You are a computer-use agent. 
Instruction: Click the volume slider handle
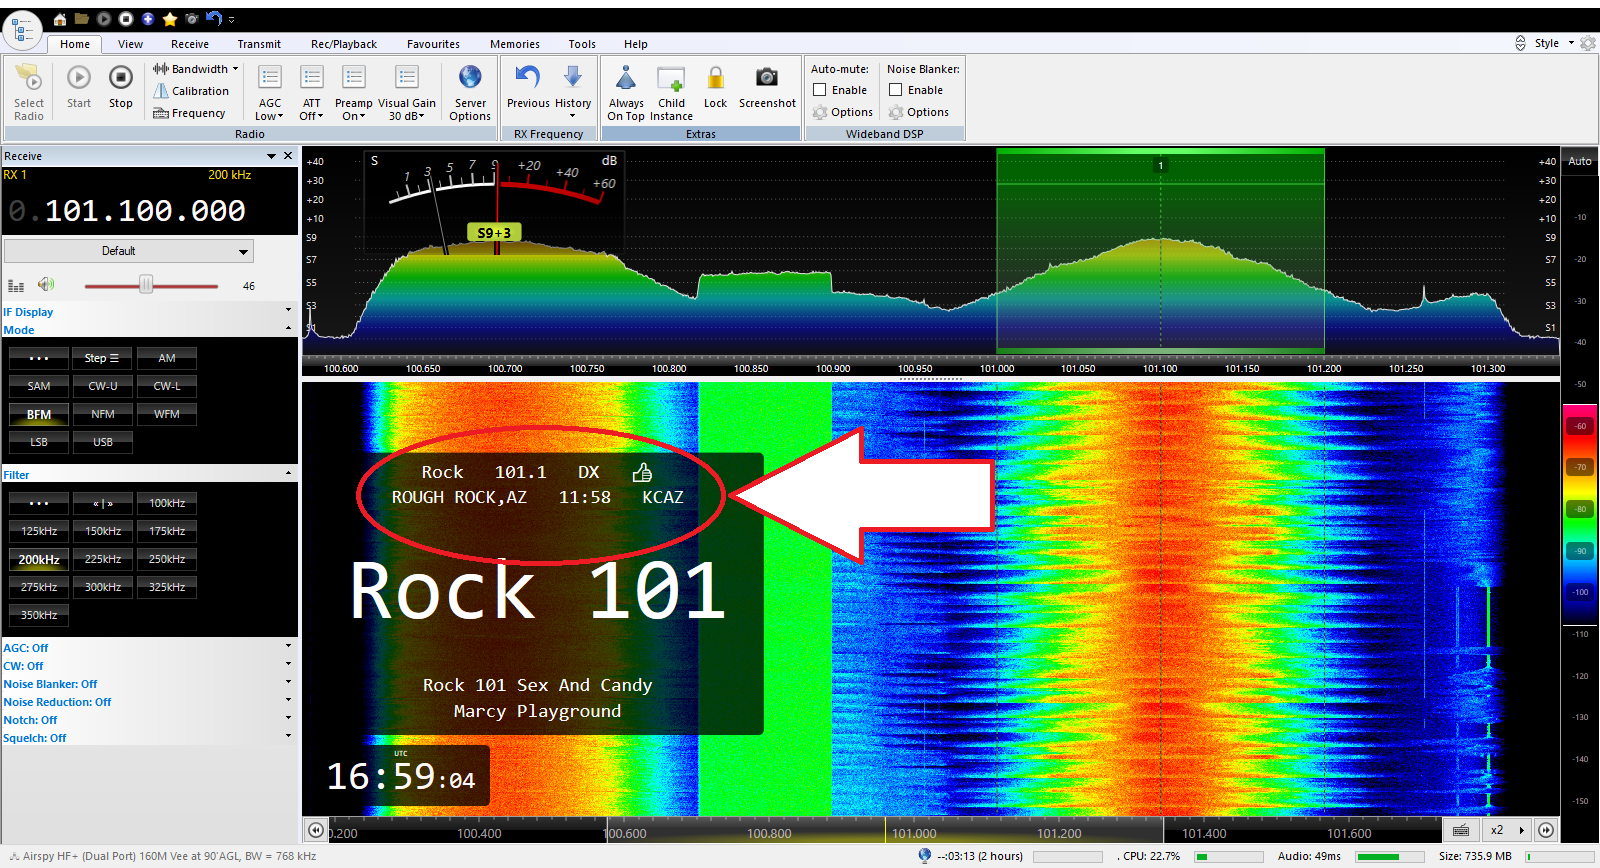[x=146, y=285]
